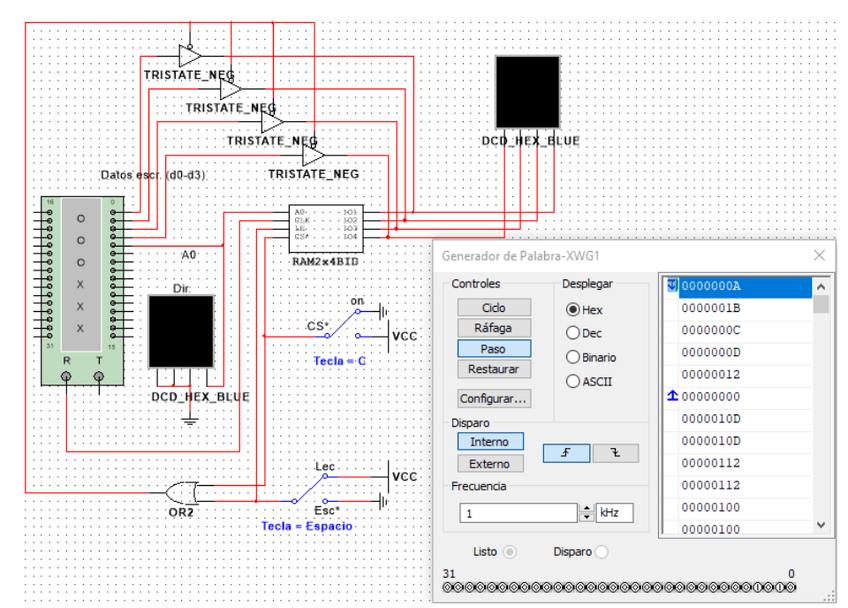Select the RAM2x4BID memory chip

tap(324, 229)
